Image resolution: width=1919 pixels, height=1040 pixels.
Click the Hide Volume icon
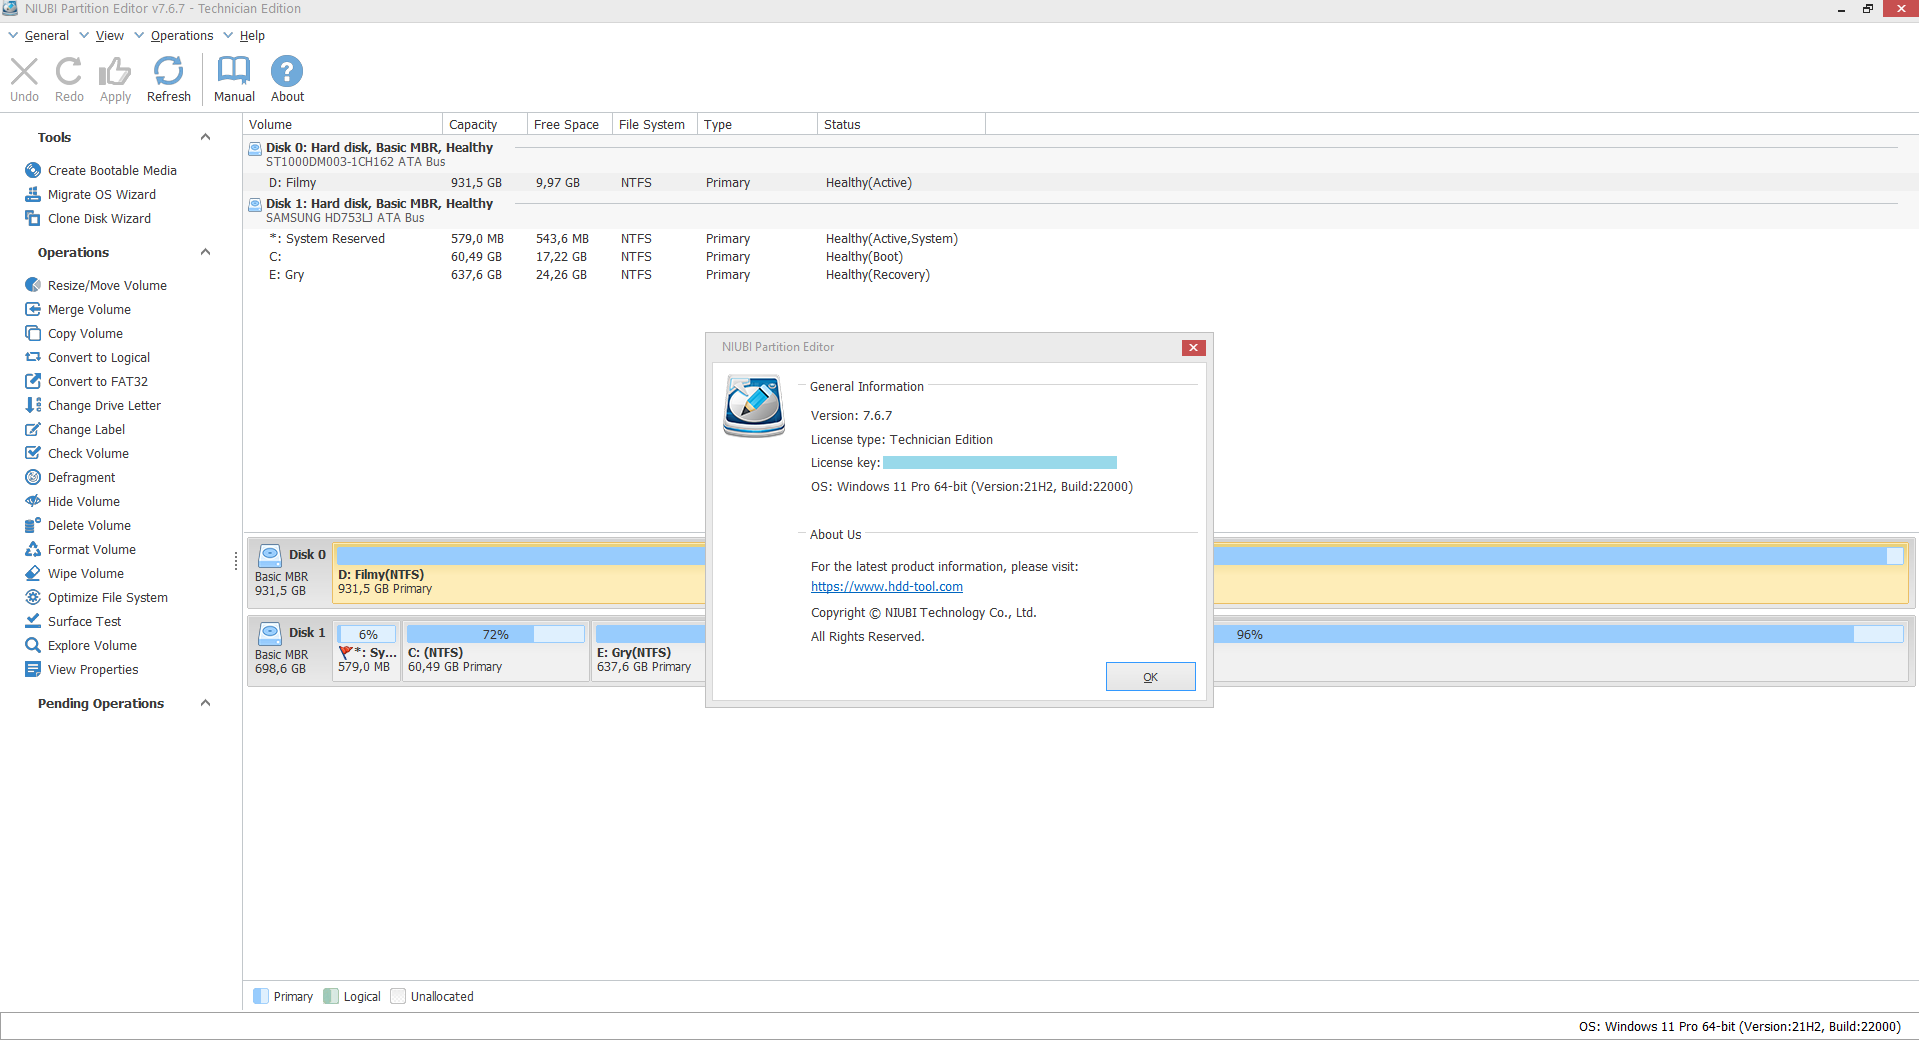tap(33, 501)
